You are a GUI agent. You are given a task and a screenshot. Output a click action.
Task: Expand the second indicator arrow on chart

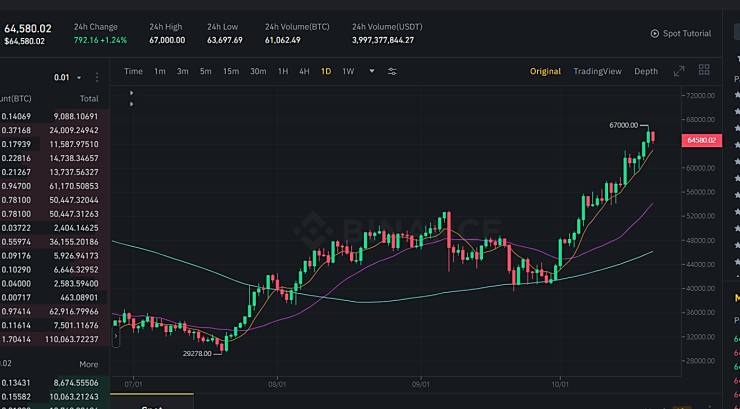coord(131,104)
